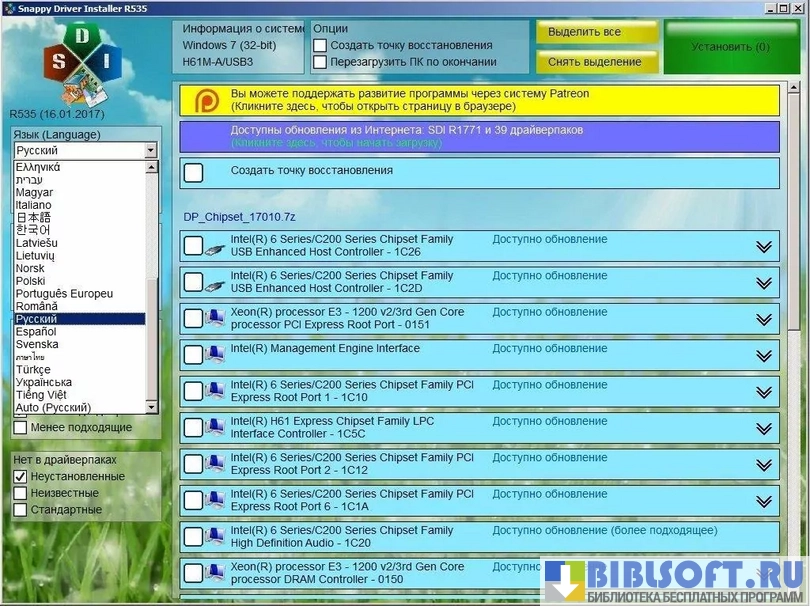Expand details for Intel Management Engine Interface
This screenshot has height=606, width=810.
765,355
